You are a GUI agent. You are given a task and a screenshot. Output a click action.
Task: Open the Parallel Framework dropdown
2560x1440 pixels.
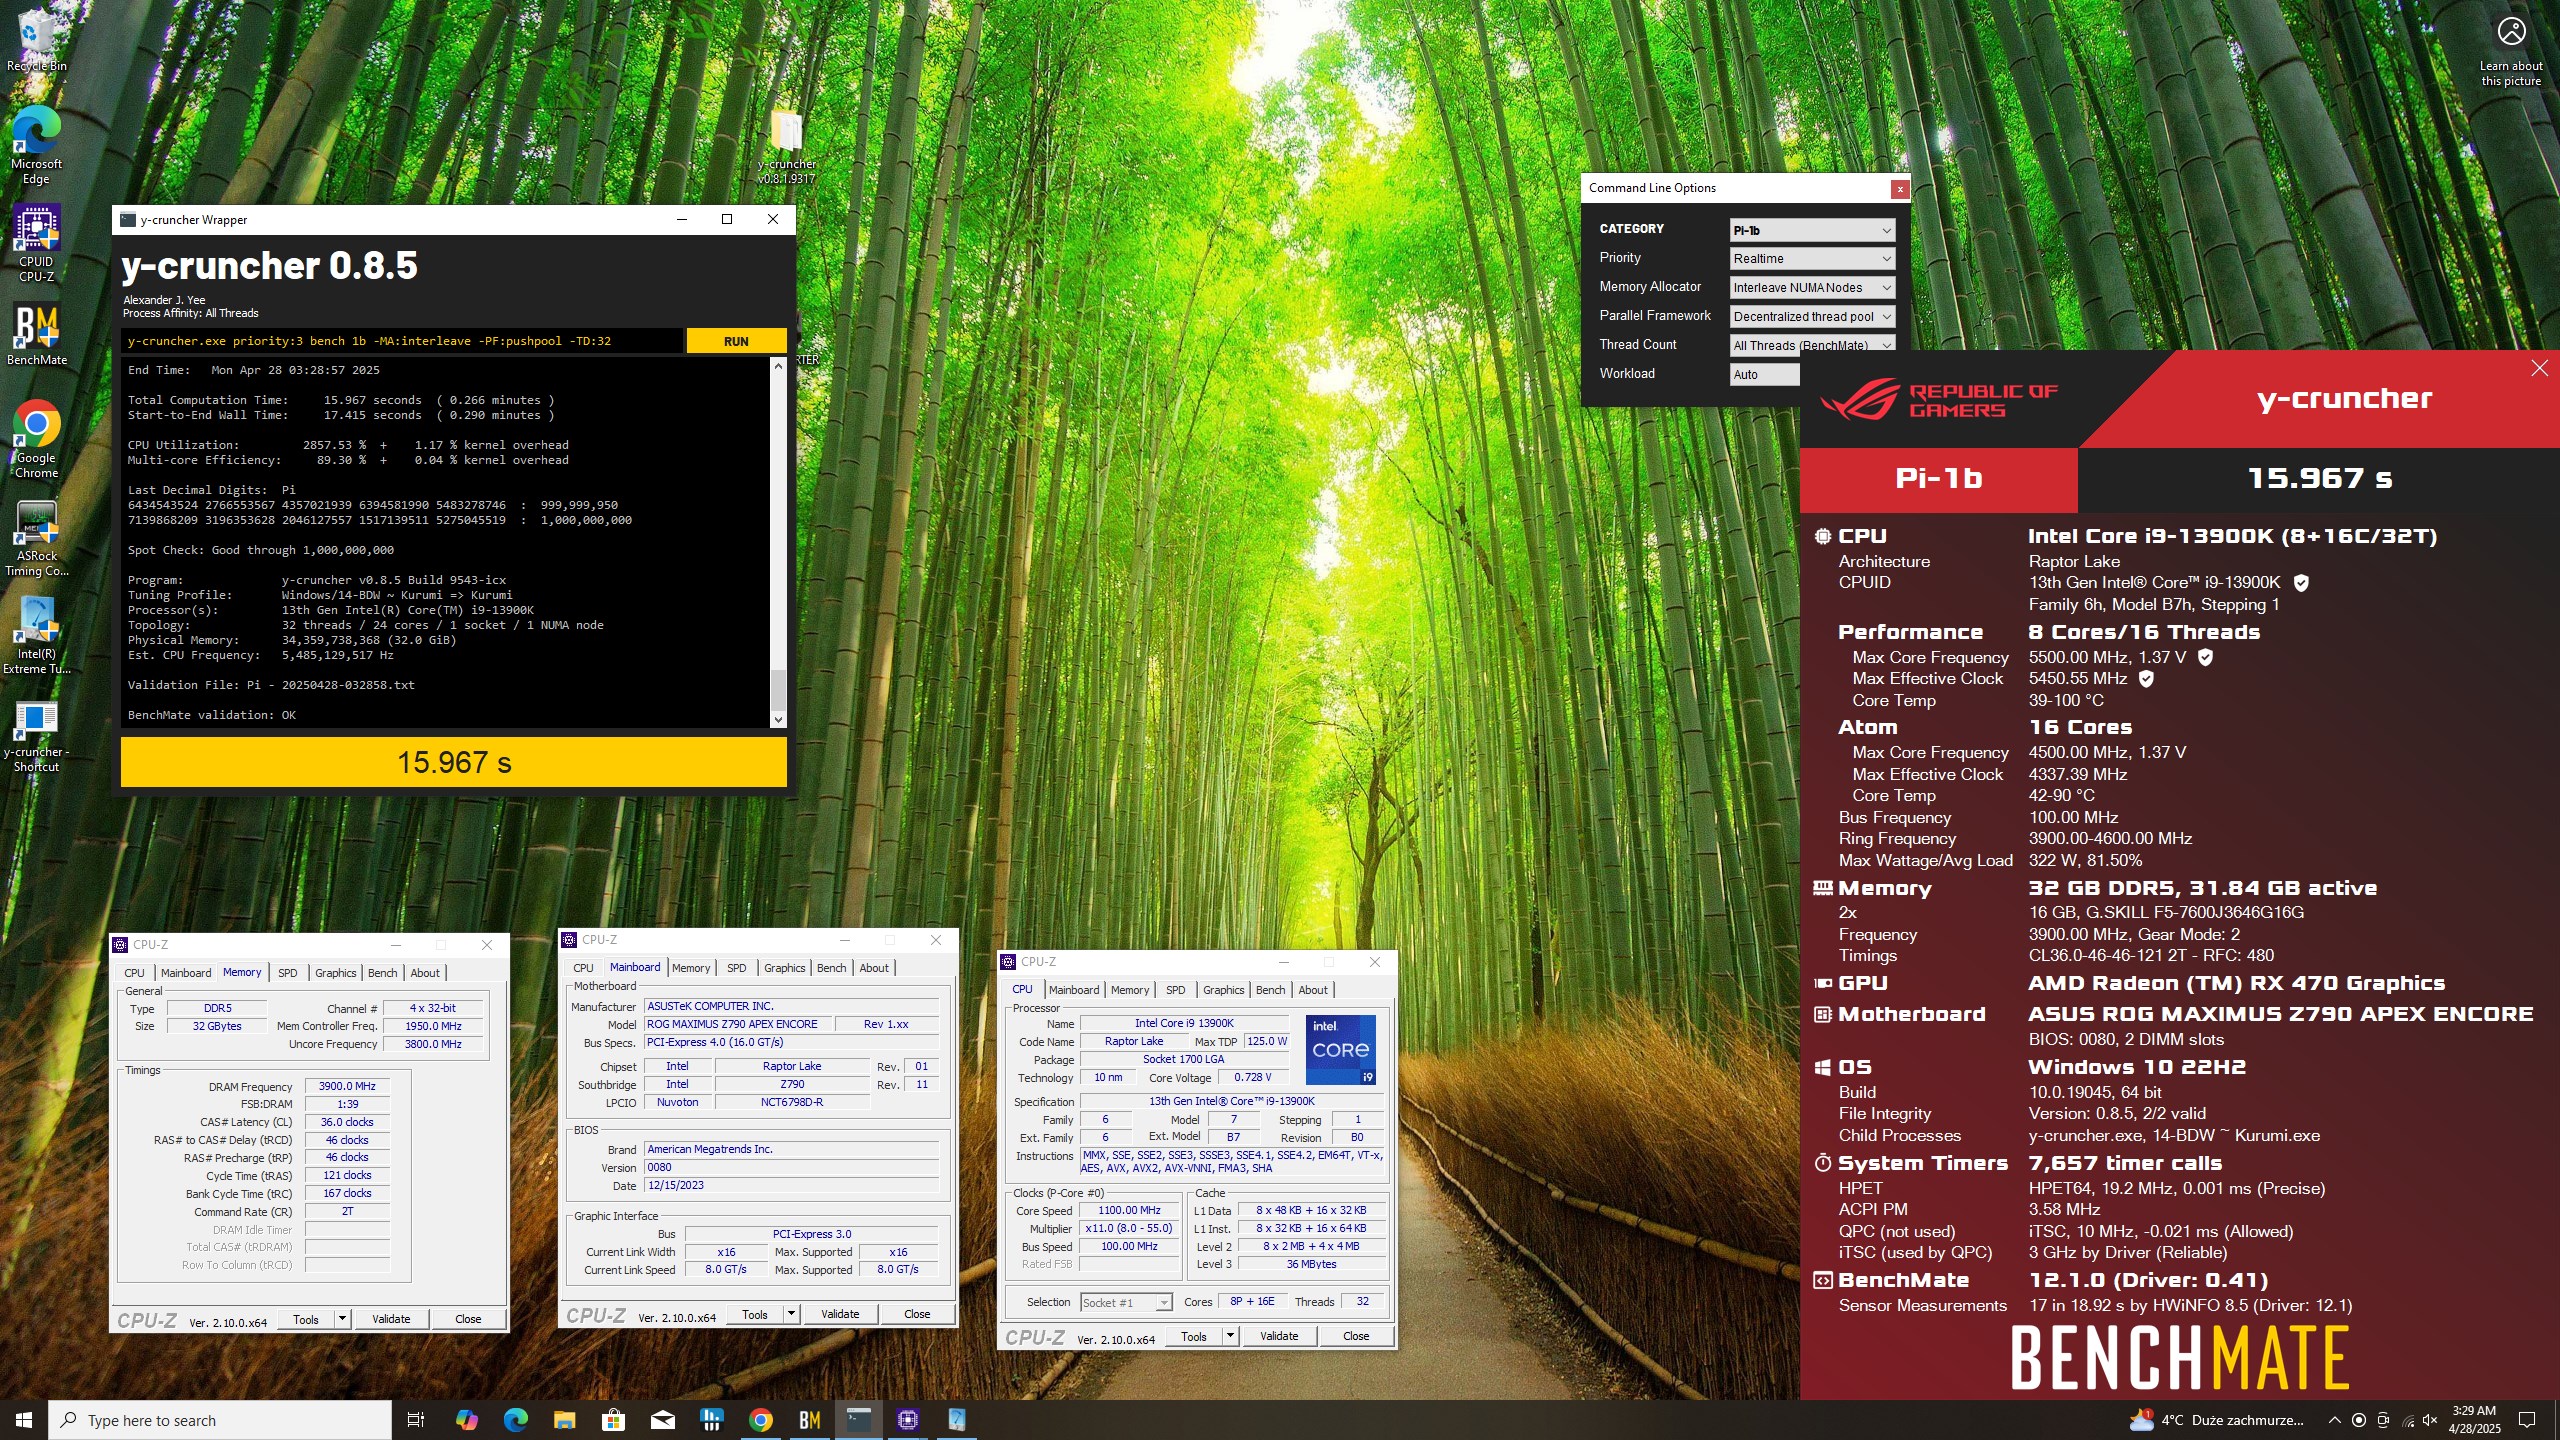pos(1812,317)
